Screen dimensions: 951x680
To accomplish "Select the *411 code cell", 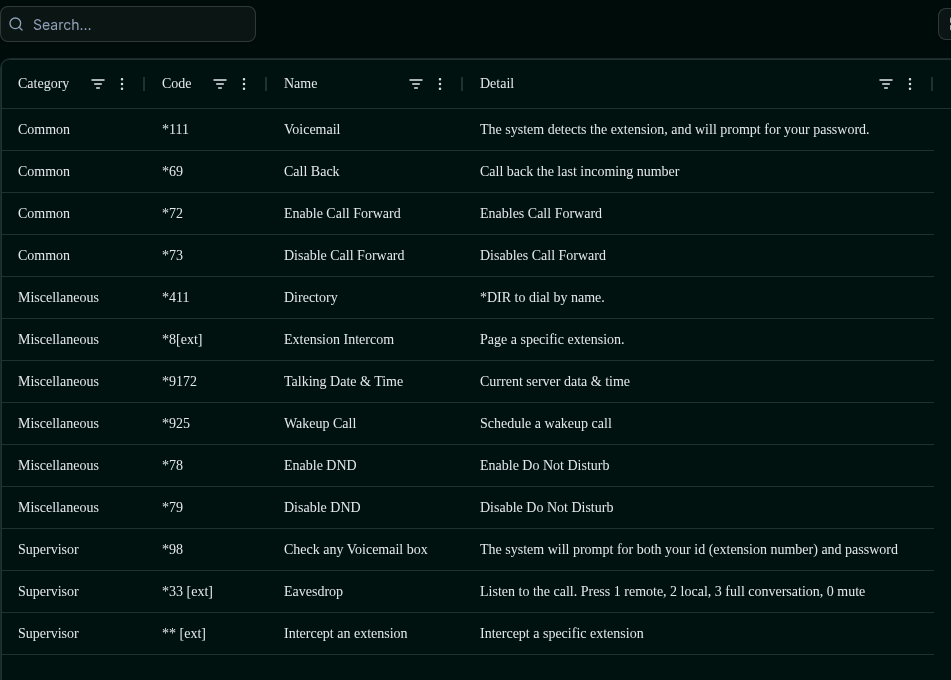I will click(x=175, y=297).
